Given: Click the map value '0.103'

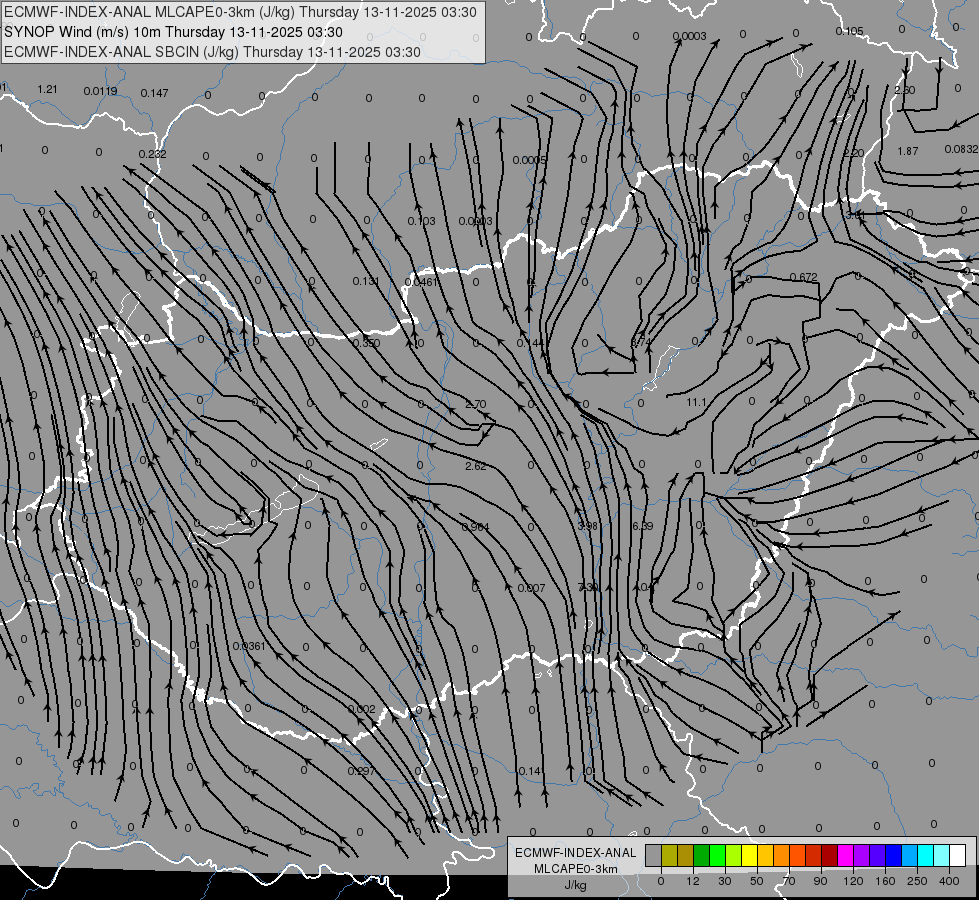Looking at the screenshot, I should (x=421, y=221).
